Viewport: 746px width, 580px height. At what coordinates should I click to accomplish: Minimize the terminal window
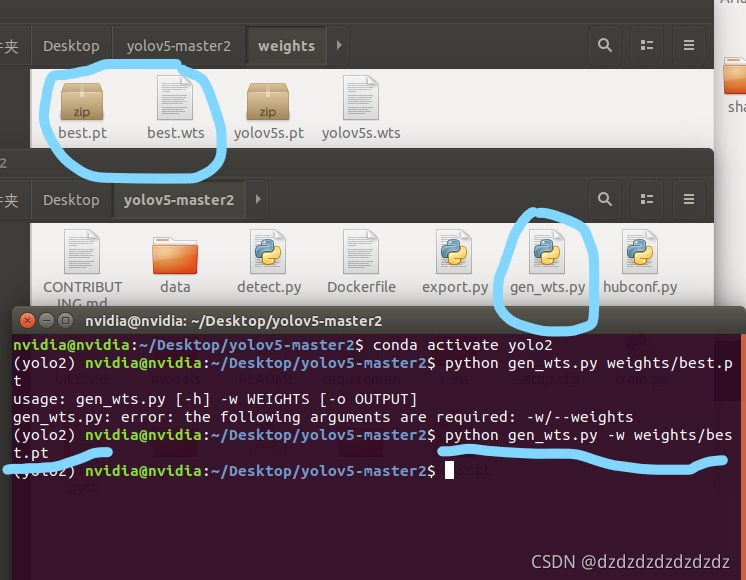[46, 321]
